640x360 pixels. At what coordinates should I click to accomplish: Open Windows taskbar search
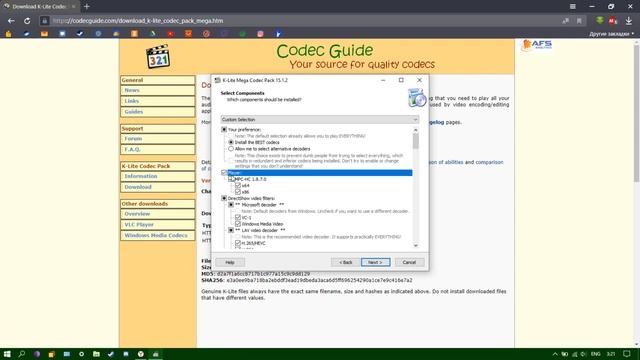click(22, 354)
